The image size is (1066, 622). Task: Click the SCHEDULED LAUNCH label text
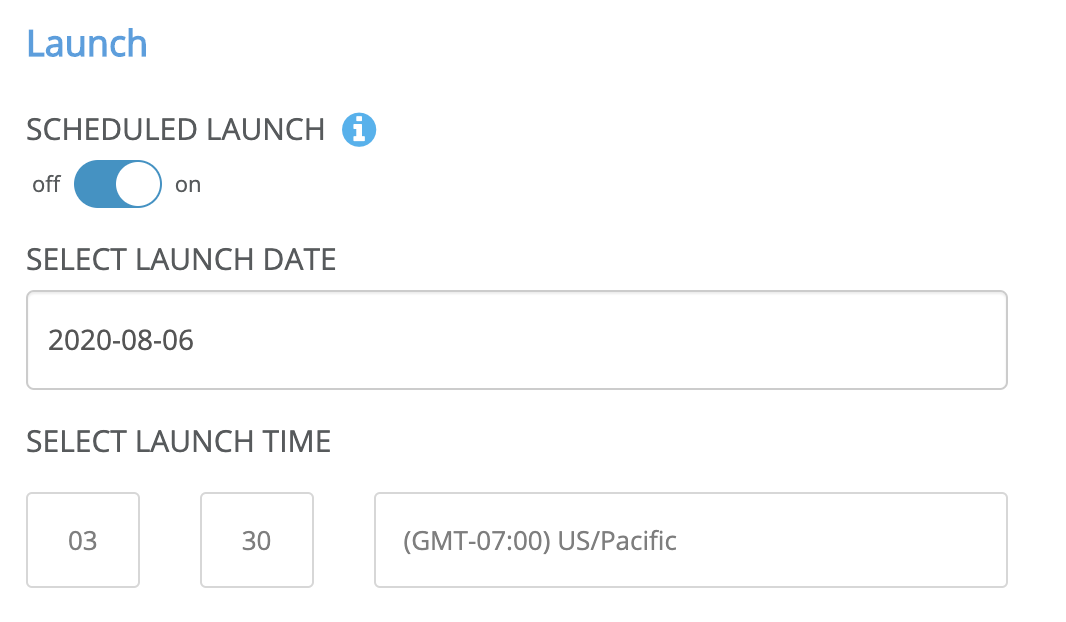(x=176, y=130)
